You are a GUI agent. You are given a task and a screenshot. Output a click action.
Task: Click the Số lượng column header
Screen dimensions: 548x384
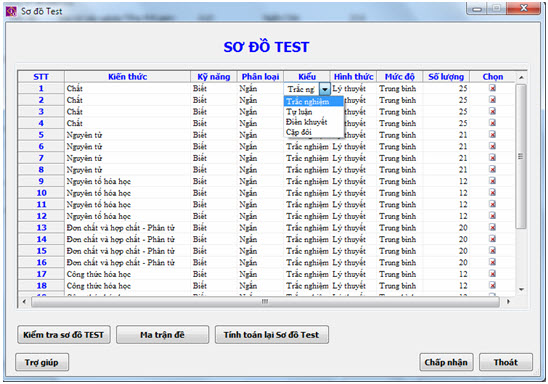click(x=446, y=77)
